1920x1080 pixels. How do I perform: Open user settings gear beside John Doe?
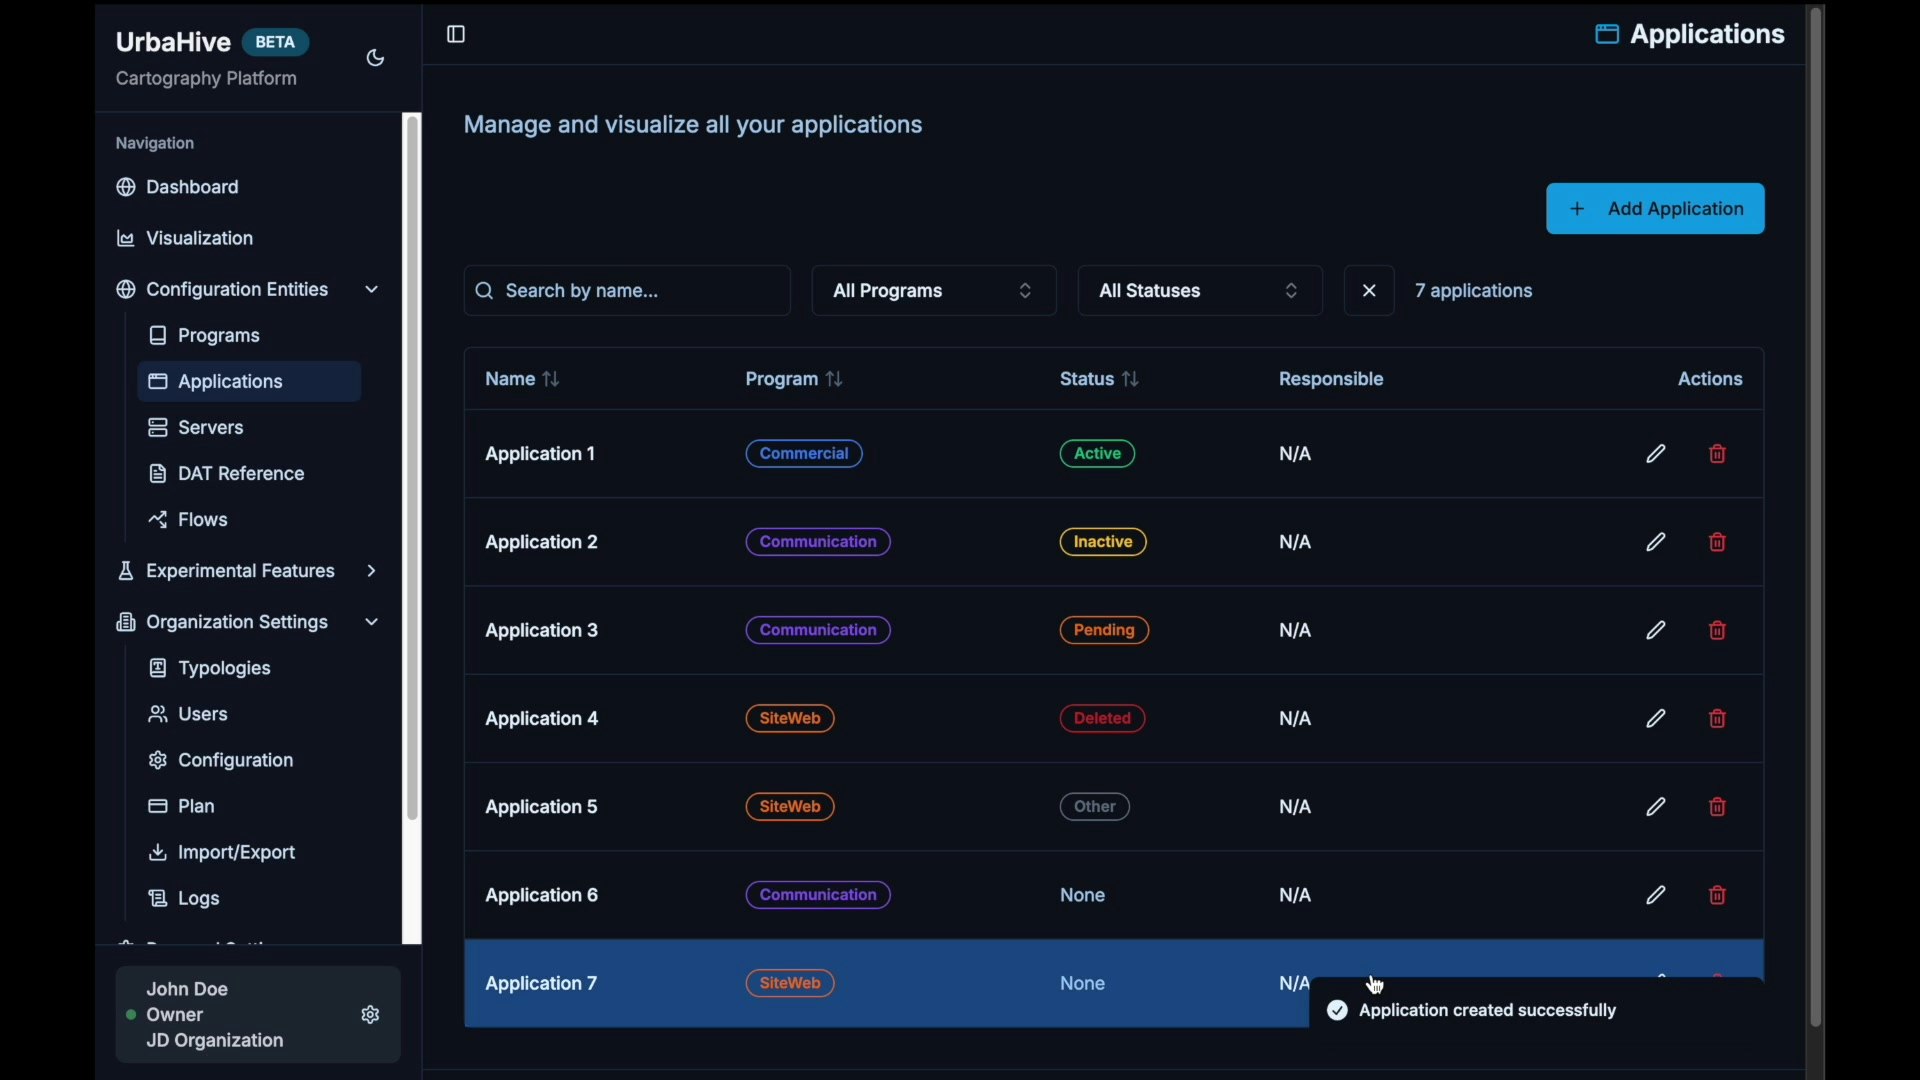pos(371,1015)
